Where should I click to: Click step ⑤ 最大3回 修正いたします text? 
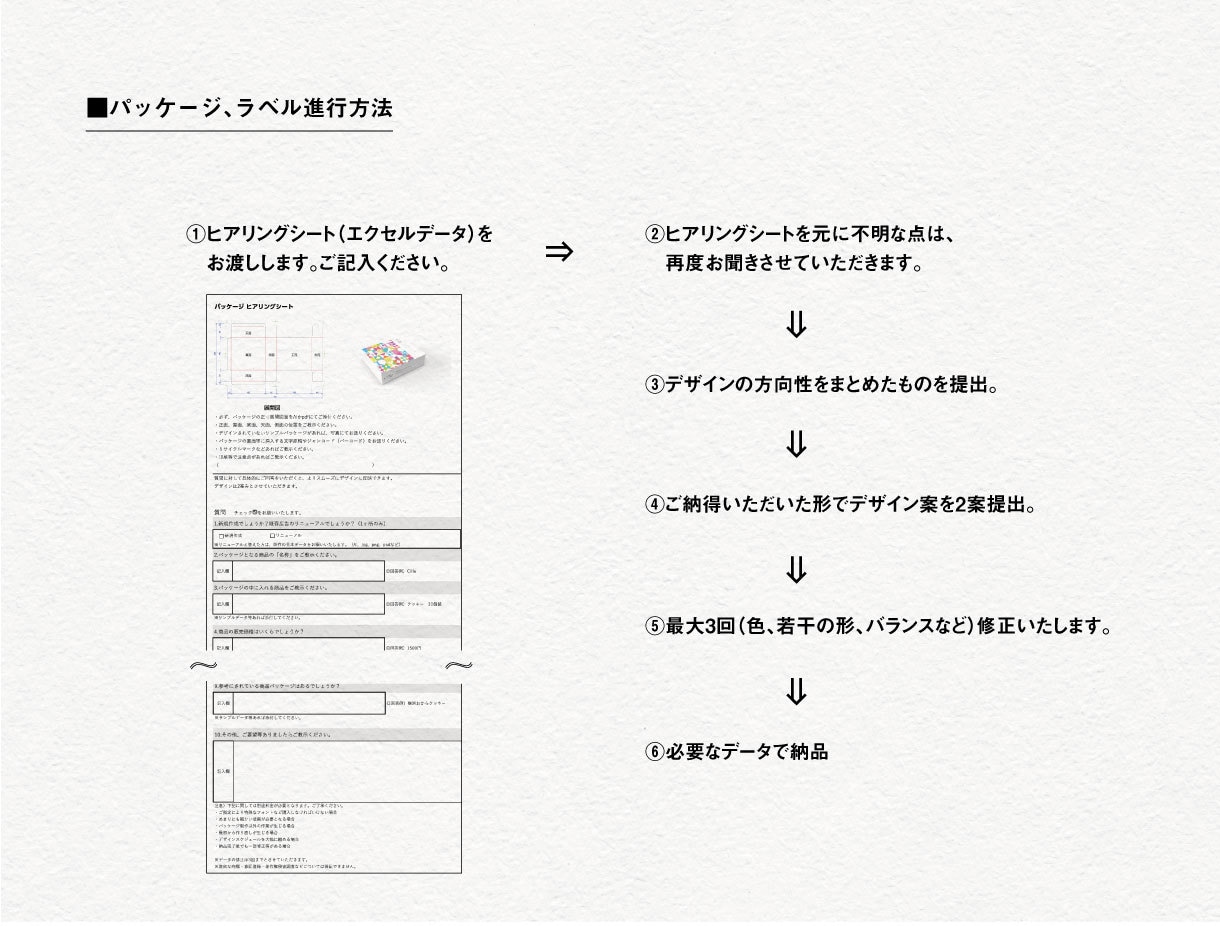[x=880, y=627]
